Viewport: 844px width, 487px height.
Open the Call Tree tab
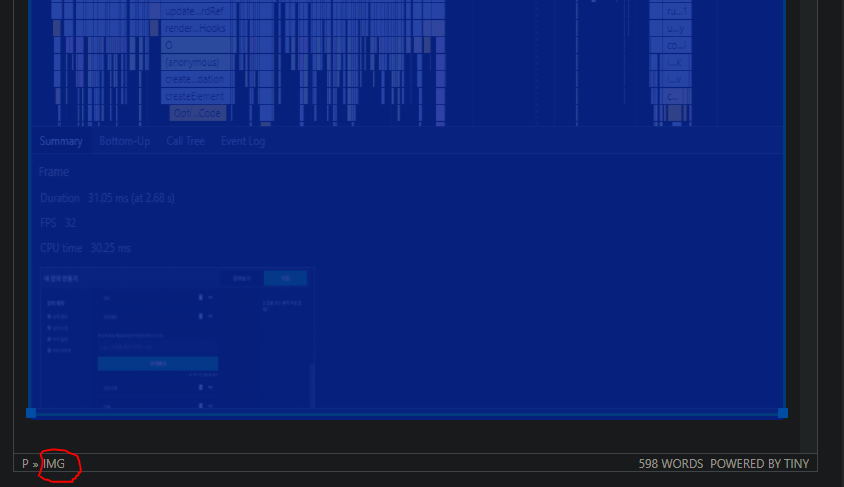(185, 141)
